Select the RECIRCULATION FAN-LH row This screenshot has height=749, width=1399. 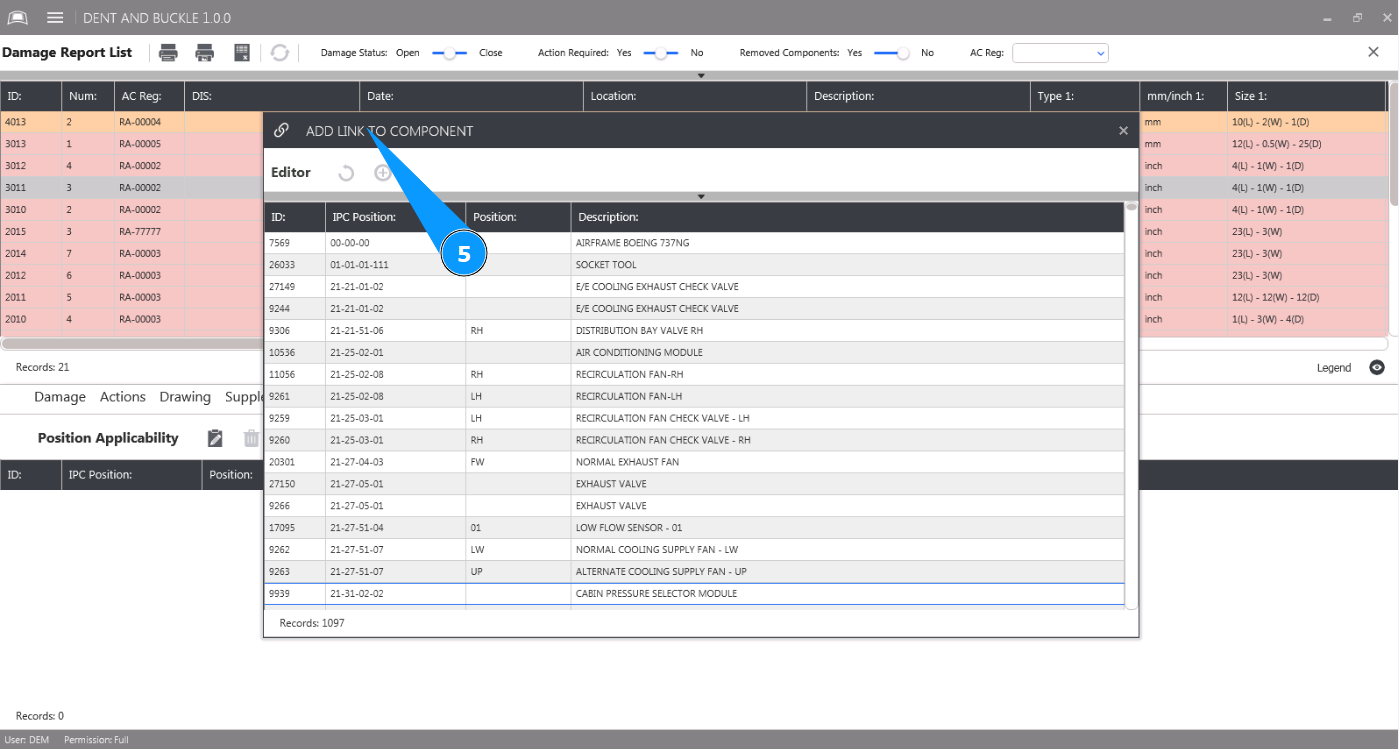coord(694,397)
